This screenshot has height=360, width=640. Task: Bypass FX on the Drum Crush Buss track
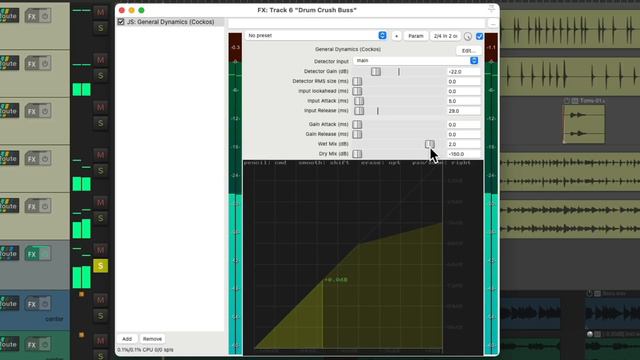tap(45, 254)
